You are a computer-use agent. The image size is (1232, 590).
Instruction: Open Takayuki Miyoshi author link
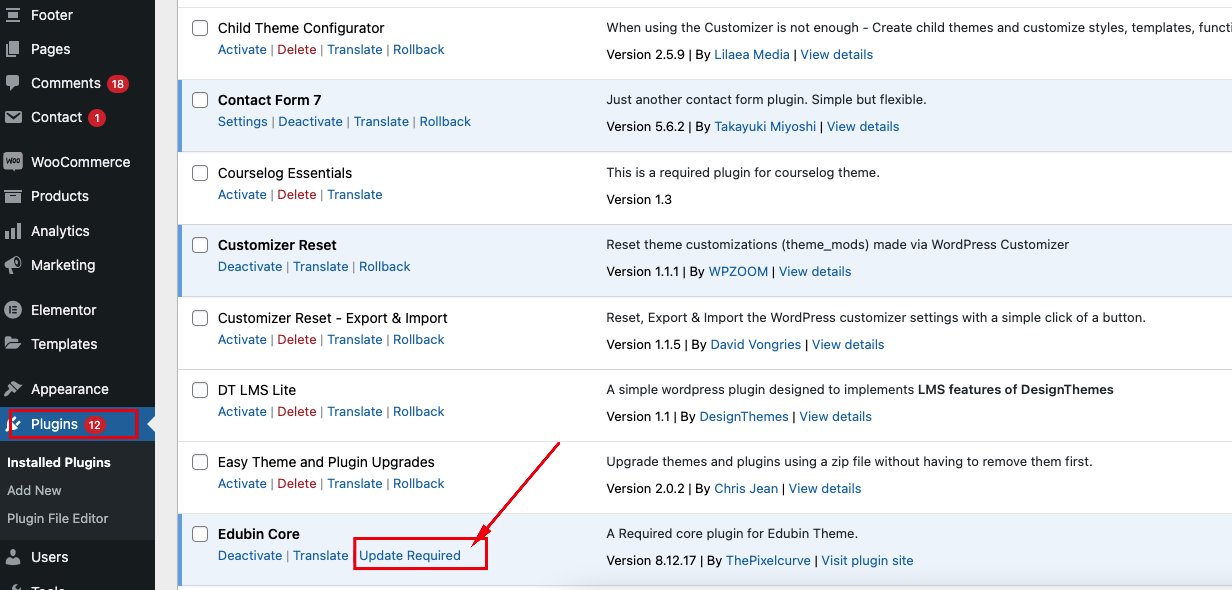tap(765, 126)
